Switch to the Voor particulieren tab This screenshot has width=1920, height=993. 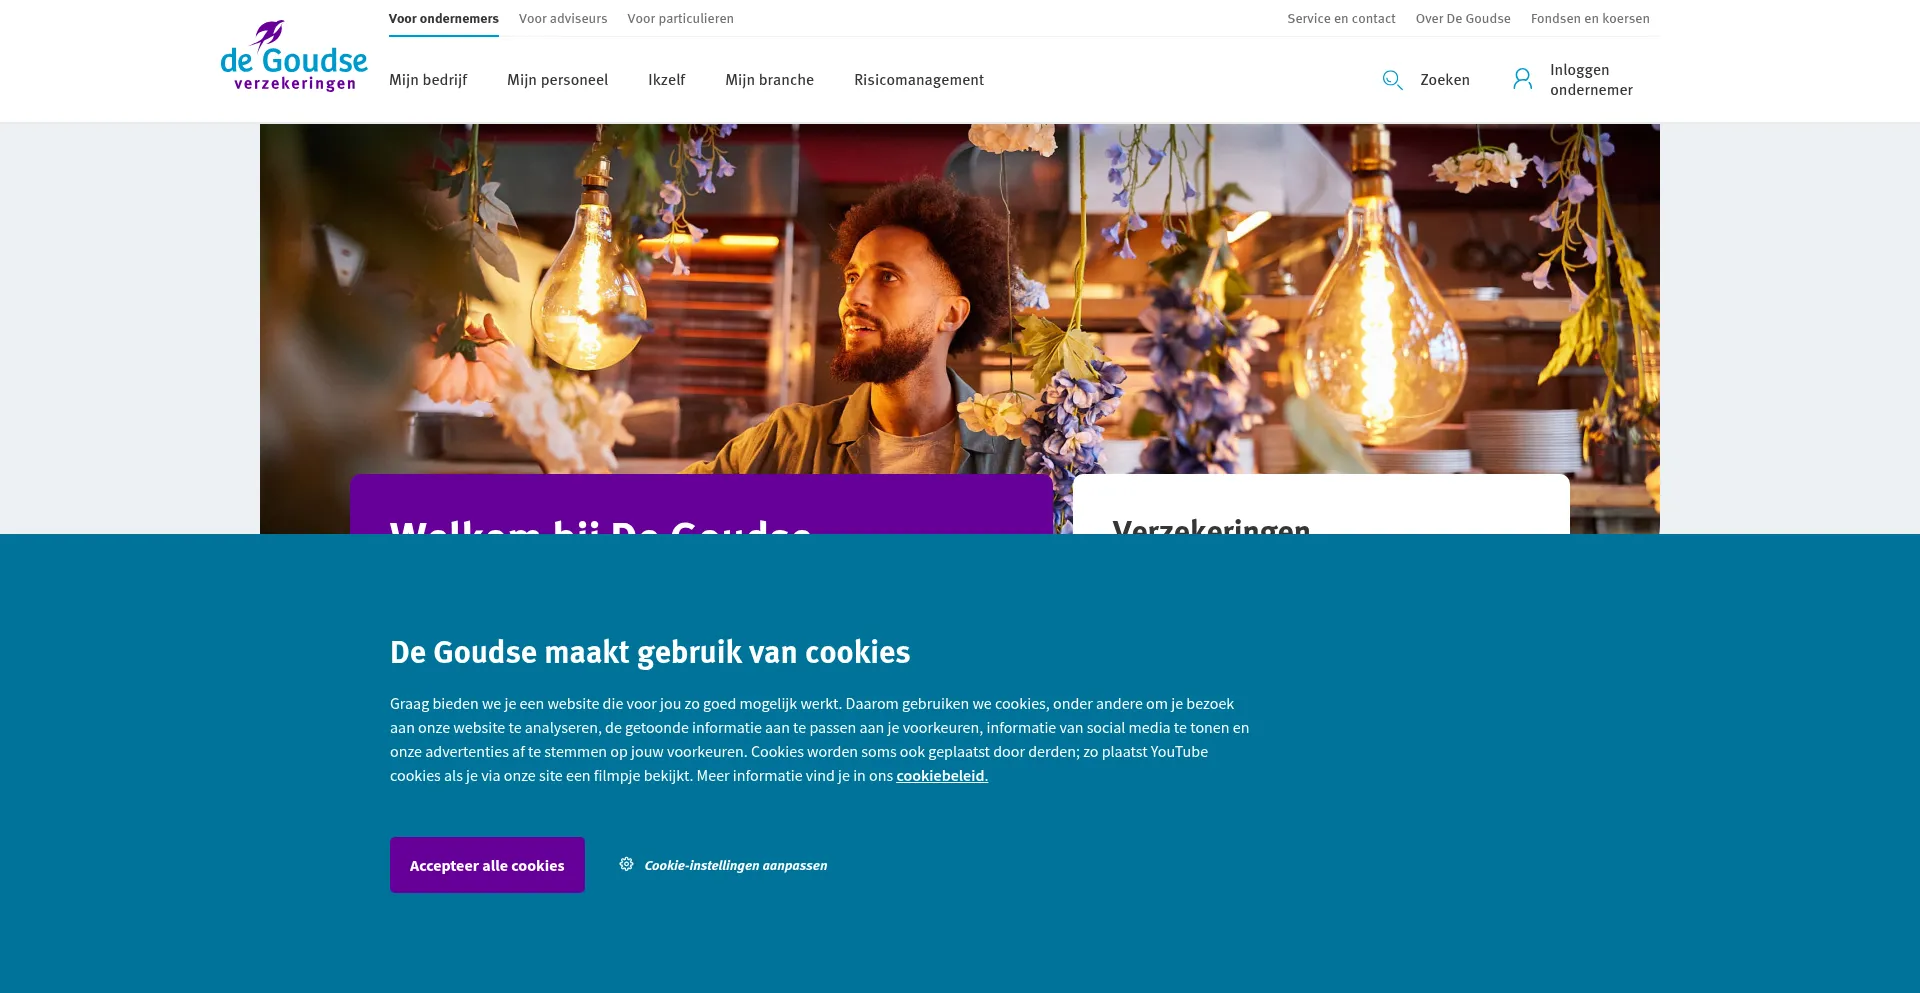click(x=680, y=19)
